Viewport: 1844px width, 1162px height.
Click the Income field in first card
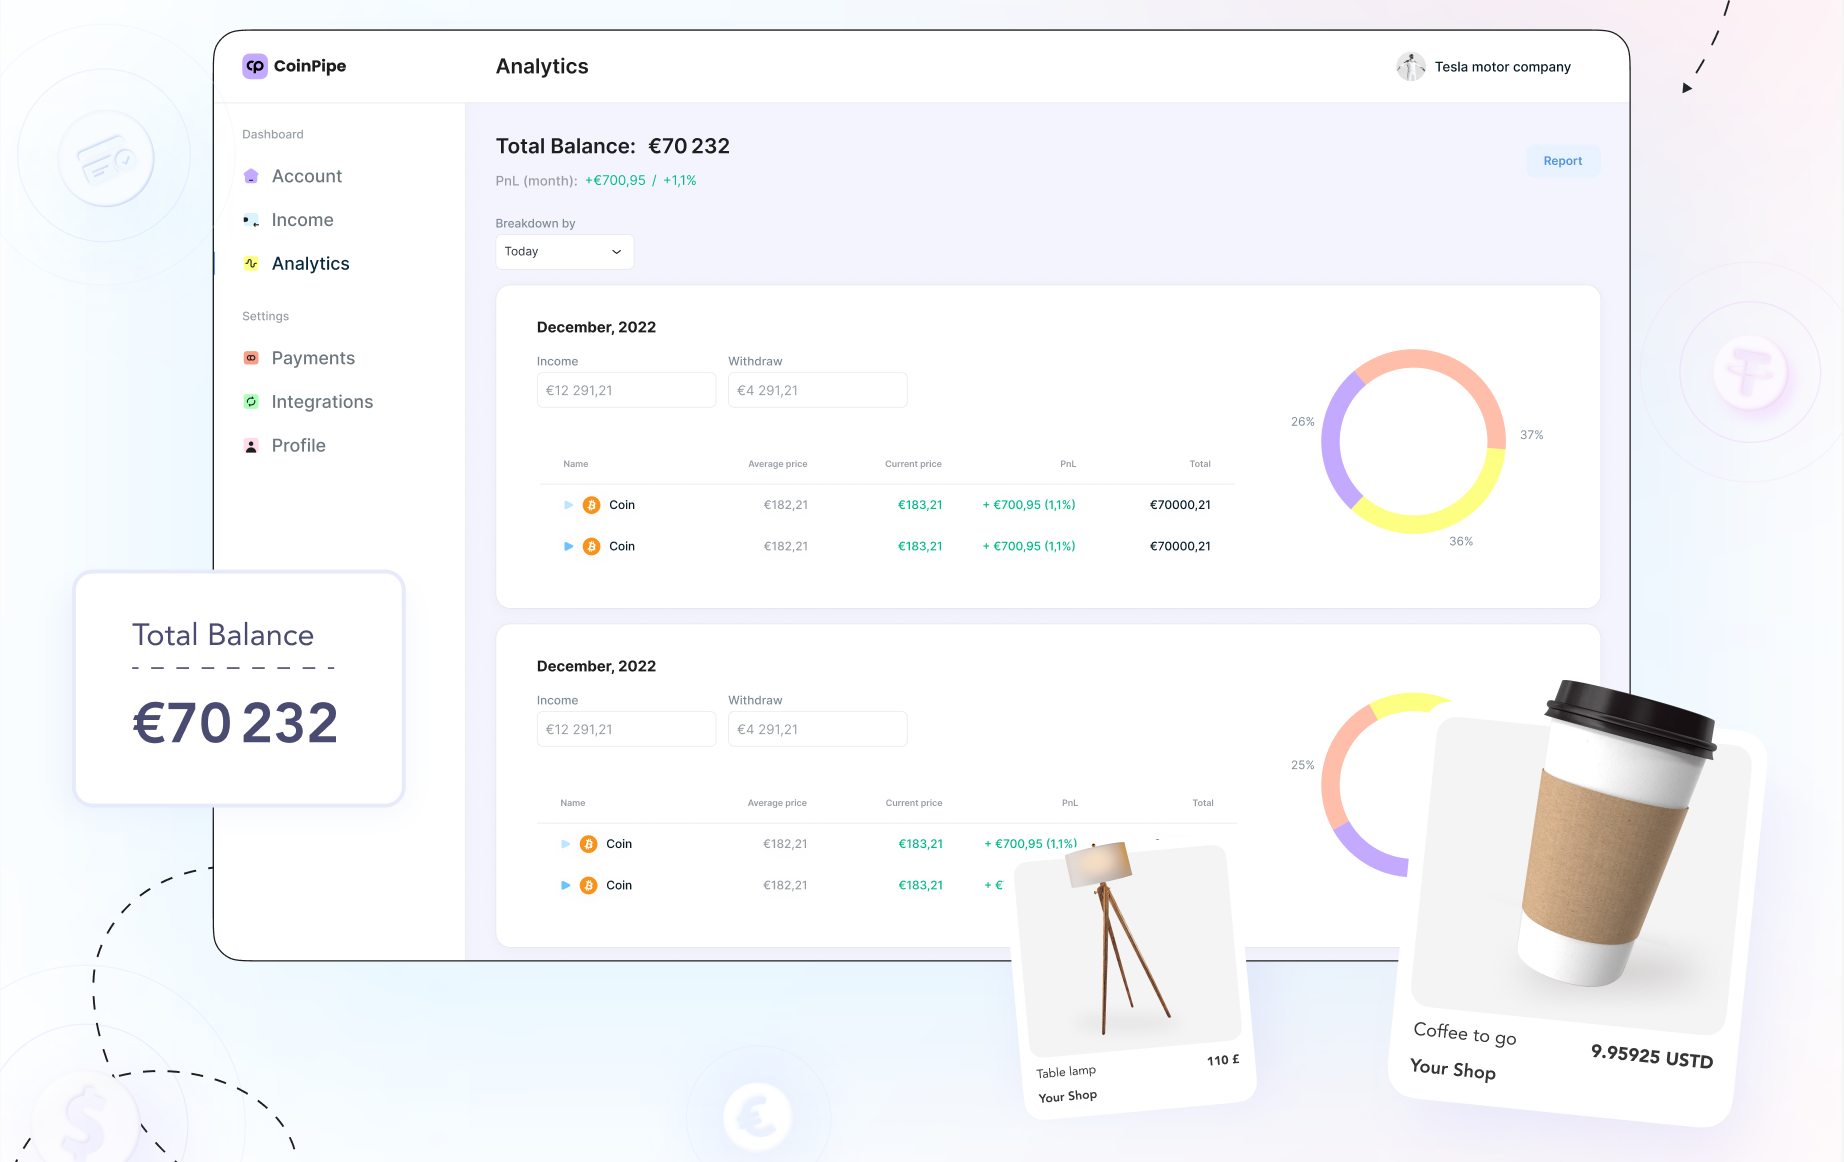[626, 390]
